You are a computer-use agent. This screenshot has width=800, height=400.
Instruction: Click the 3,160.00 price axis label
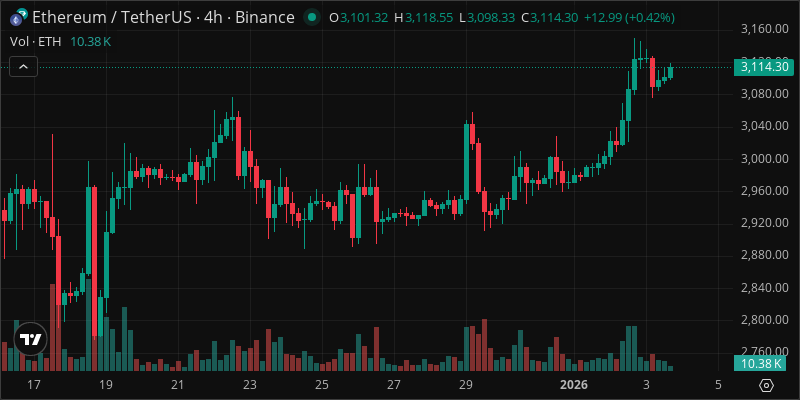point(764,30)
